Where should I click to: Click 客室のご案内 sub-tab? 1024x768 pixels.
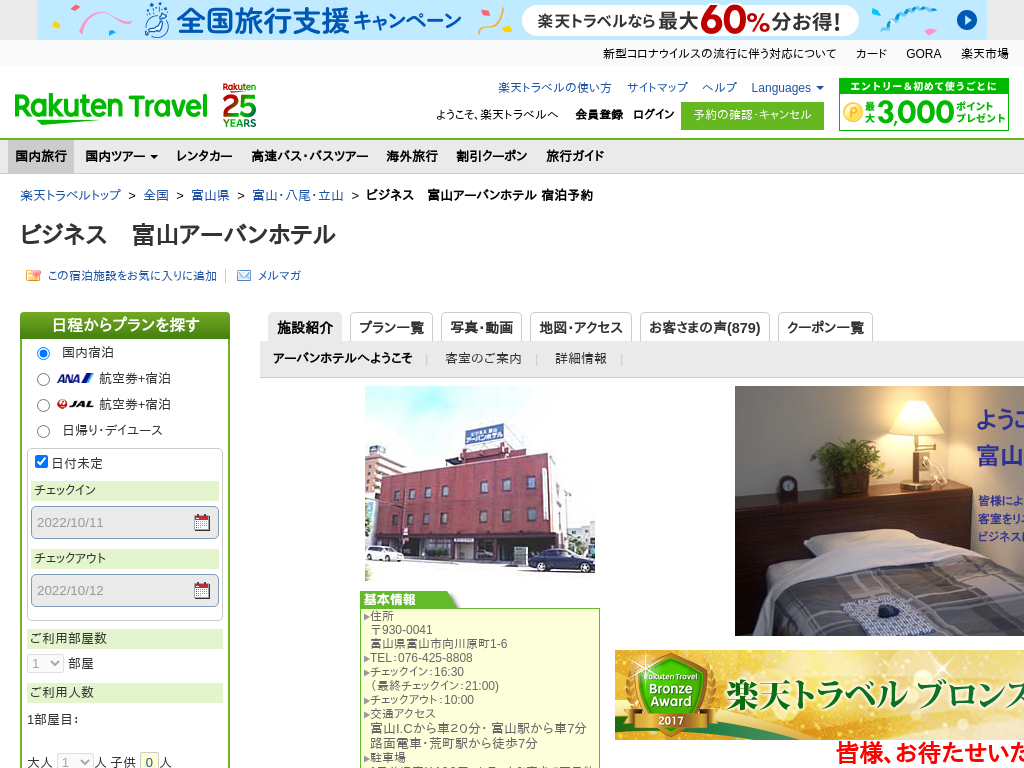pyautogui.click(x=483, y=359)
